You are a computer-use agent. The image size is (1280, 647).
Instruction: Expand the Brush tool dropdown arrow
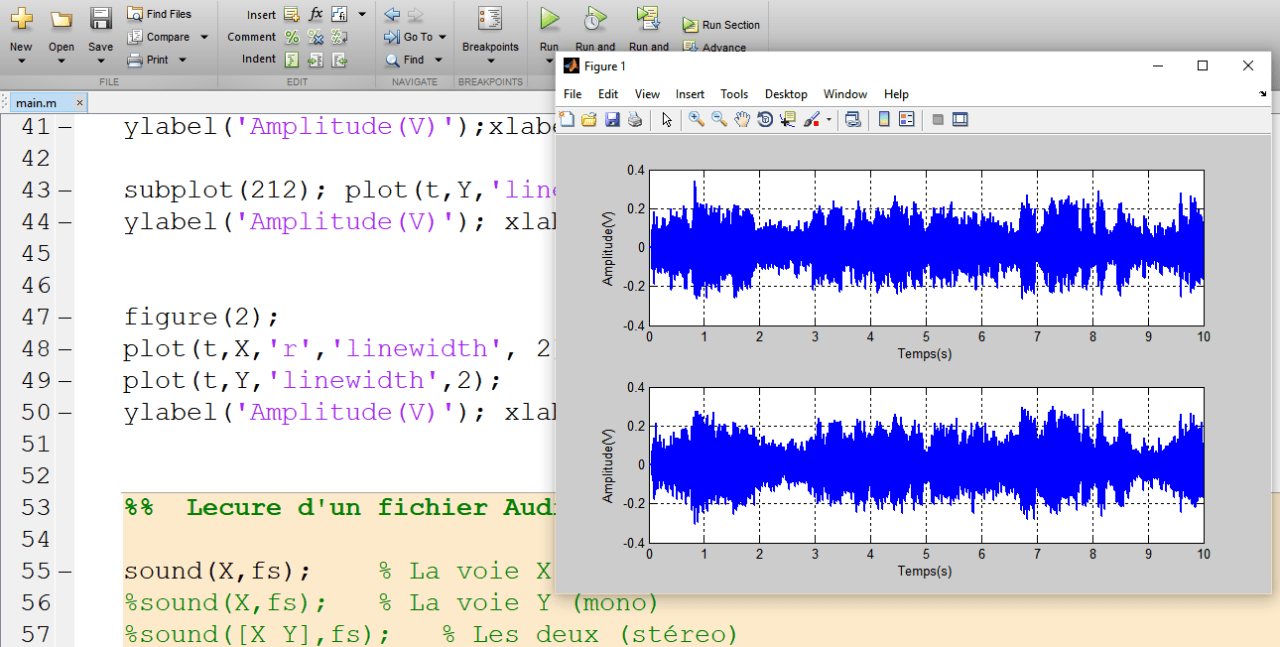[828, 119]
